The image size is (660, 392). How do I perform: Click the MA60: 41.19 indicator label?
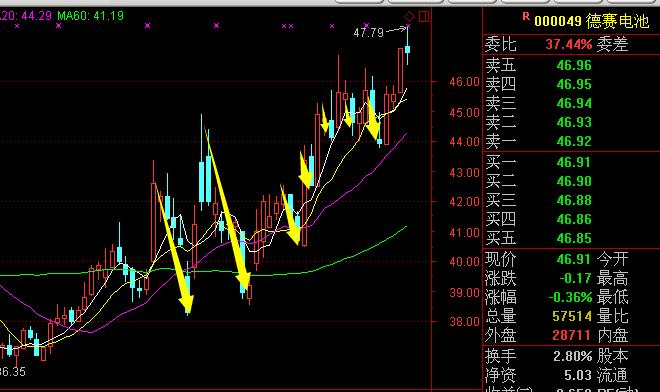point(90,16)
